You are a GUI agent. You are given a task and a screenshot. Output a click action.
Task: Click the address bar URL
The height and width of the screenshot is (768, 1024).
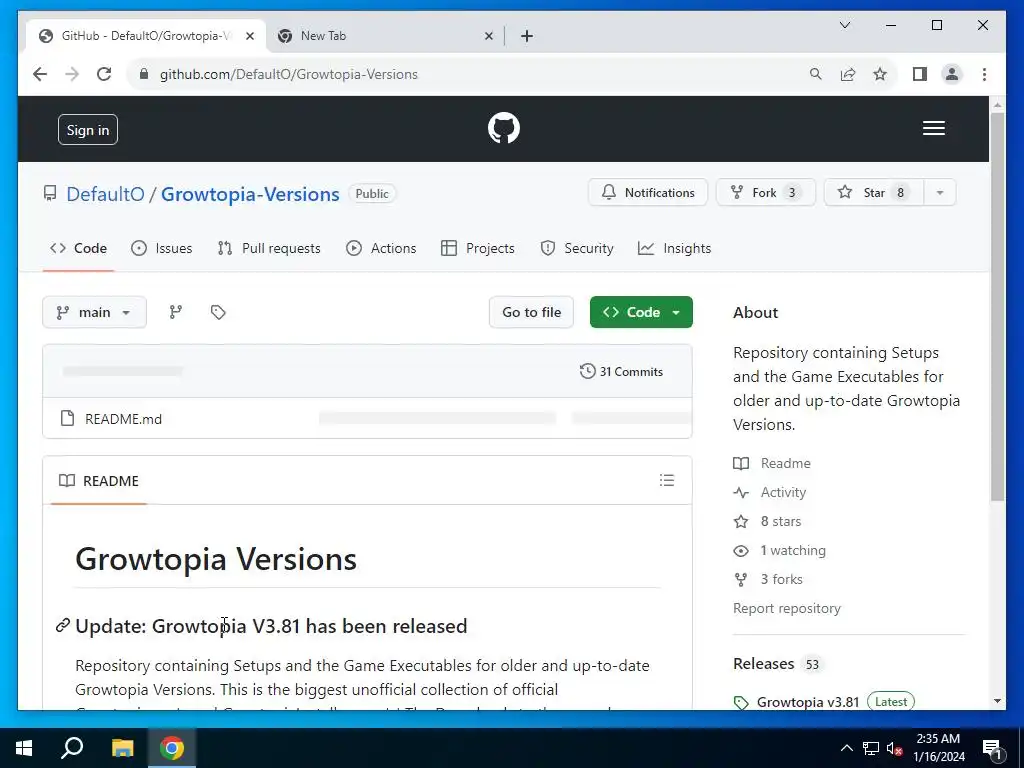click(x=289, y=74)
